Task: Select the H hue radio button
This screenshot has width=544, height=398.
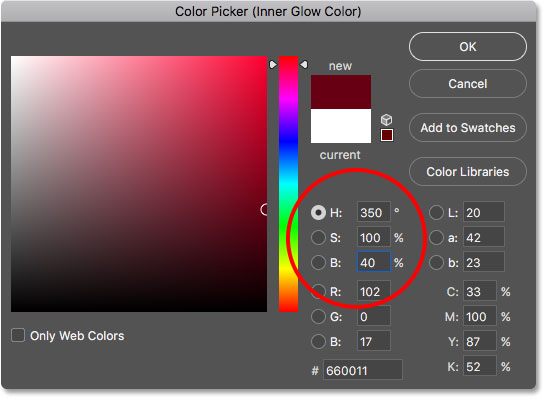Action: tap(318, 212)
